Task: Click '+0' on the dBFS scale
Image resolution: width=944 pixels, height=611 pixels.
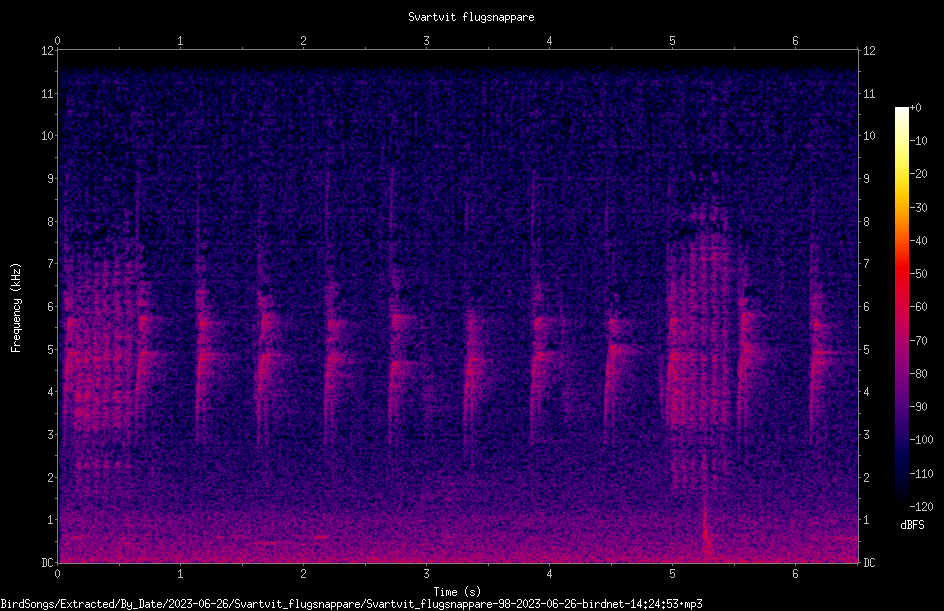Action: (915, 108)
